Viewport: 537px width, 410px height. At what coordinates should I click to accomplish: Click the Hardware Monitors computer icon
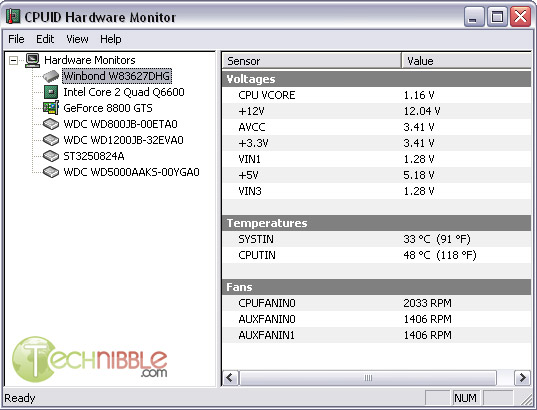[32, 60]
